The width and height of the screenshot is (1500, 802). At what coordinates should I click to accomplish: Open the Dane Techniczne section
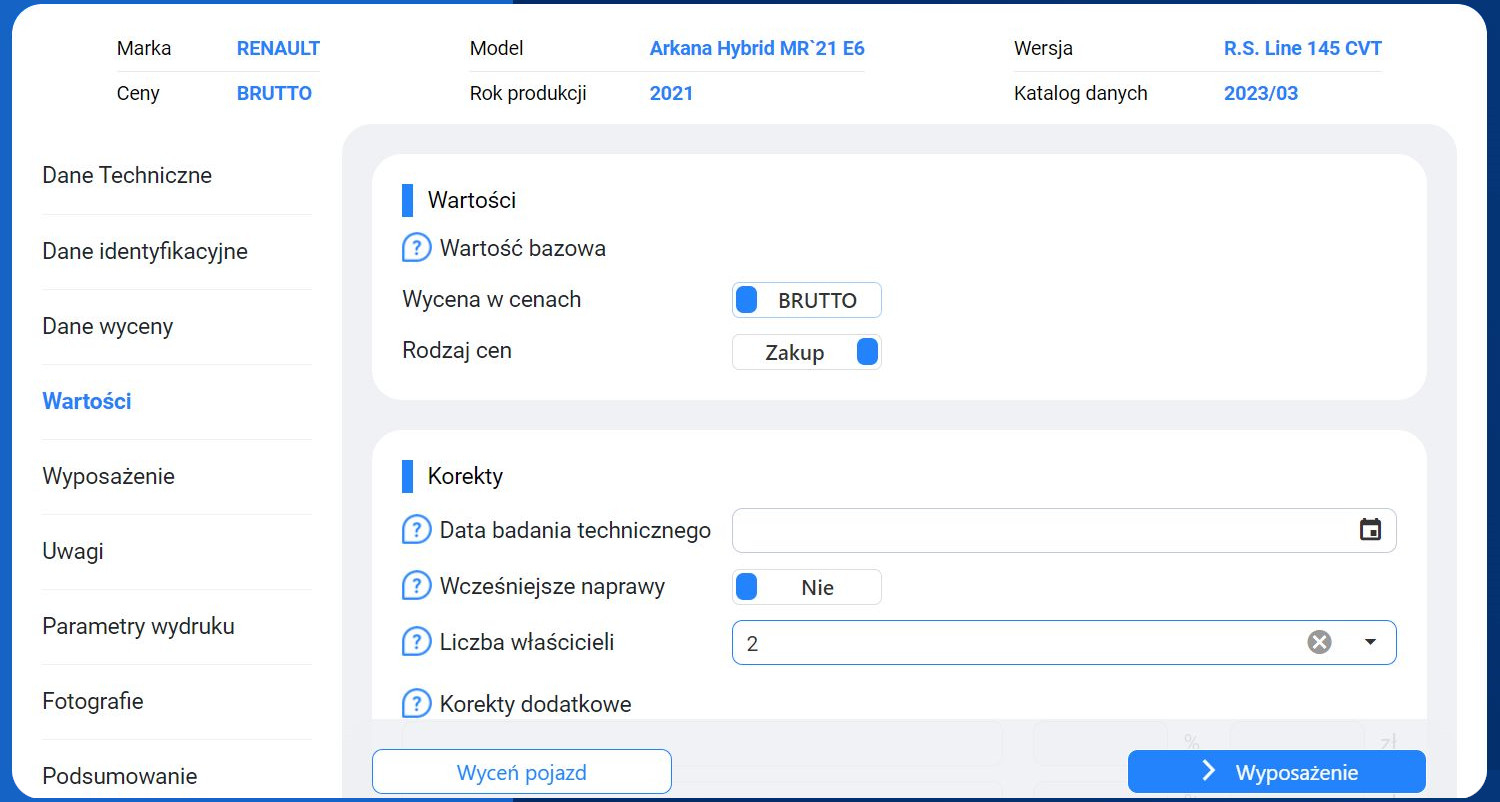click(127, 176)
